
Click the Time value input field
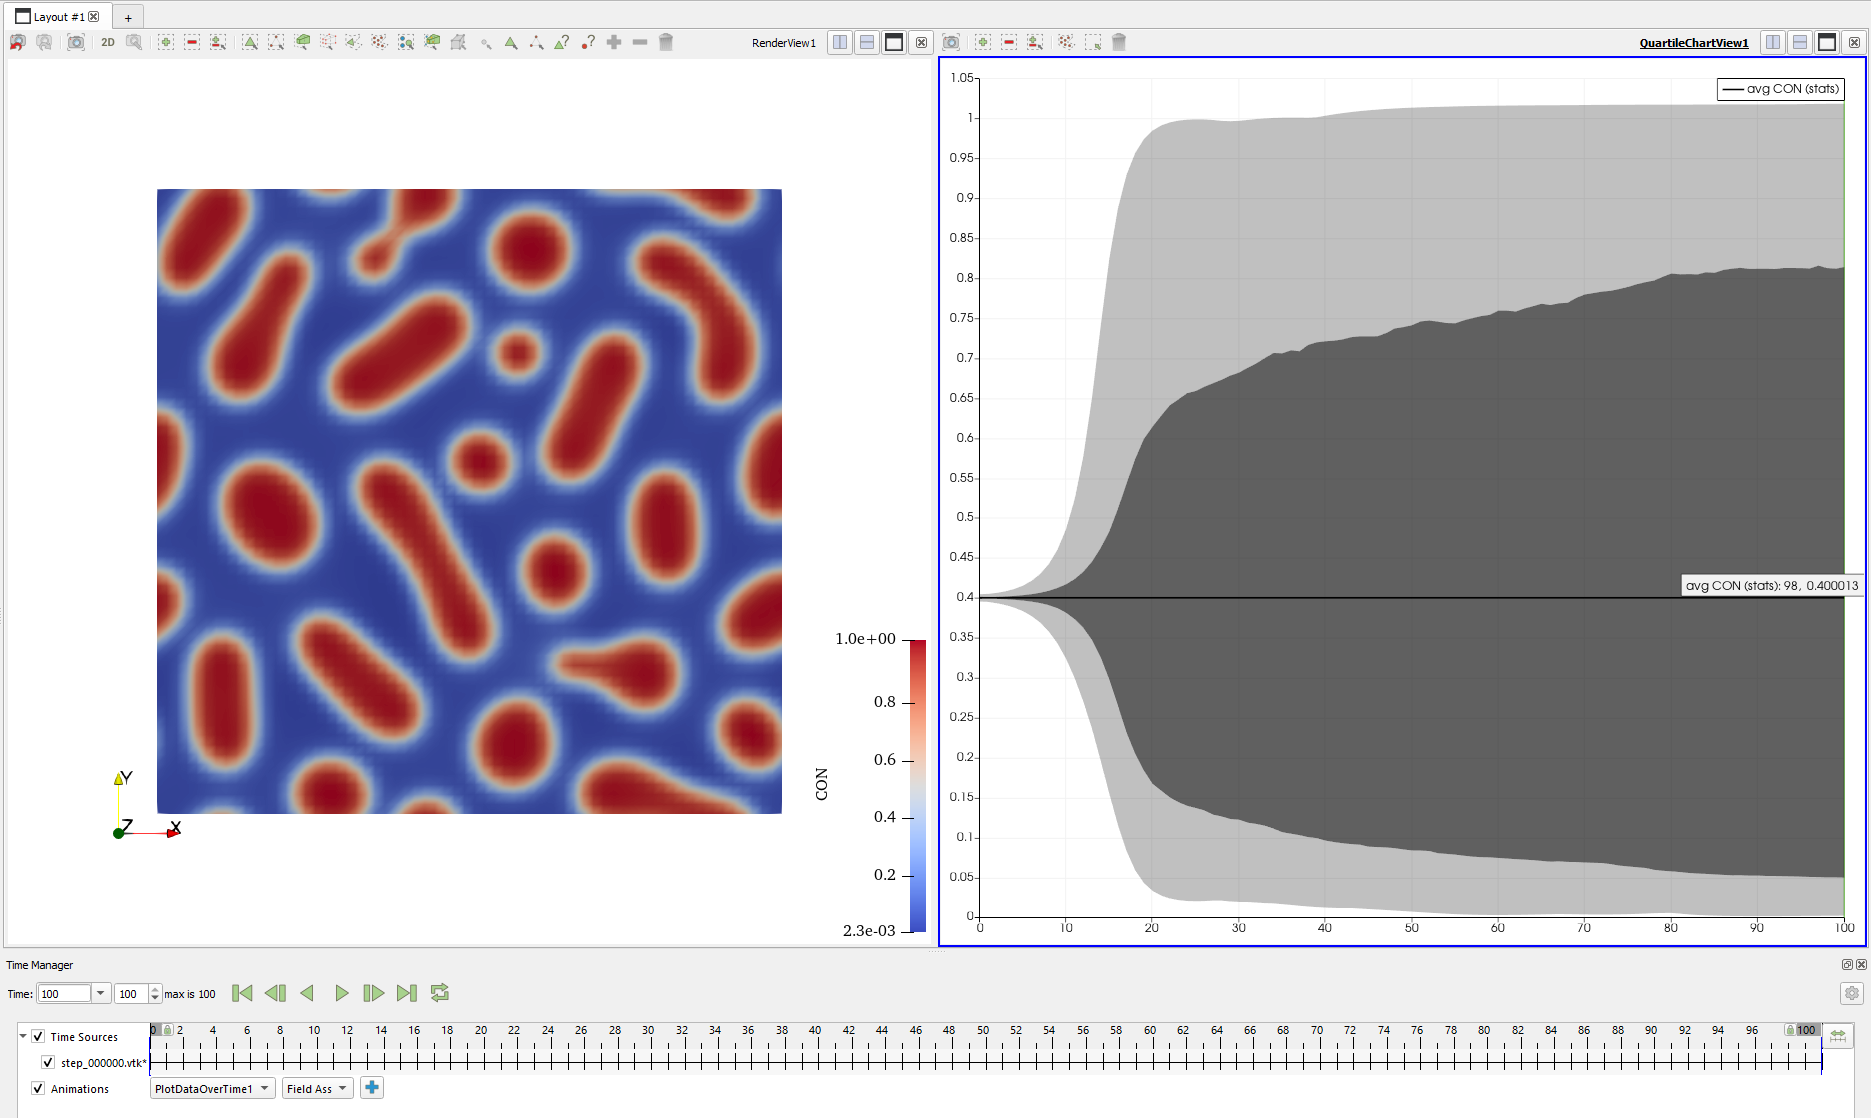(64, 993)
